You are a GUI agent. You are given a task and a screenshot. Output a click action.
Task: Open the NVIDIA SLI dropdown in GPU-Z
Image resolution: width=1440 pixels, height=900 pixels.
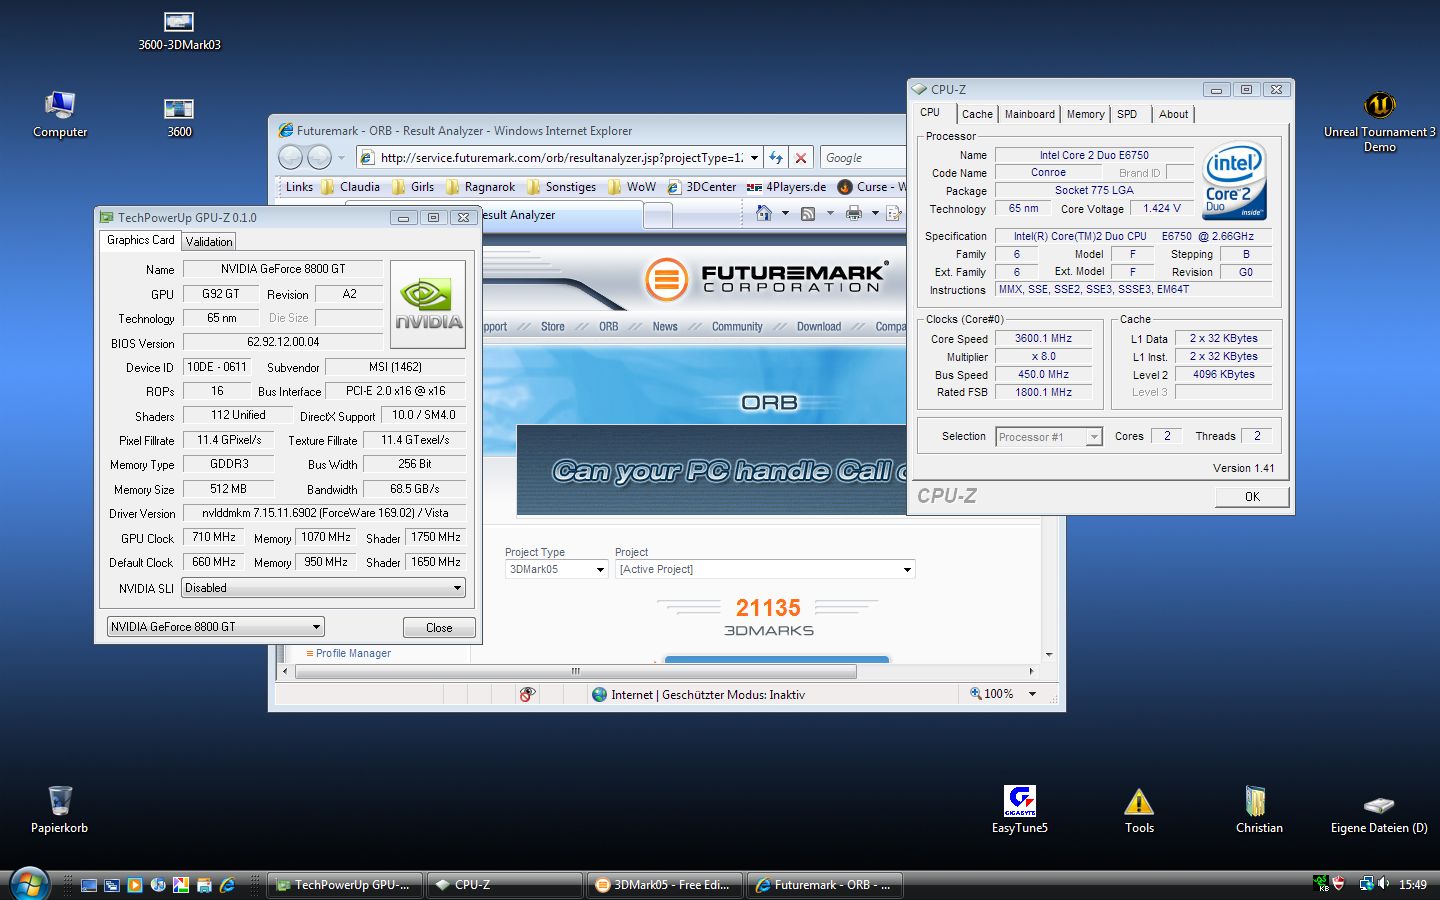coord(324,588)
